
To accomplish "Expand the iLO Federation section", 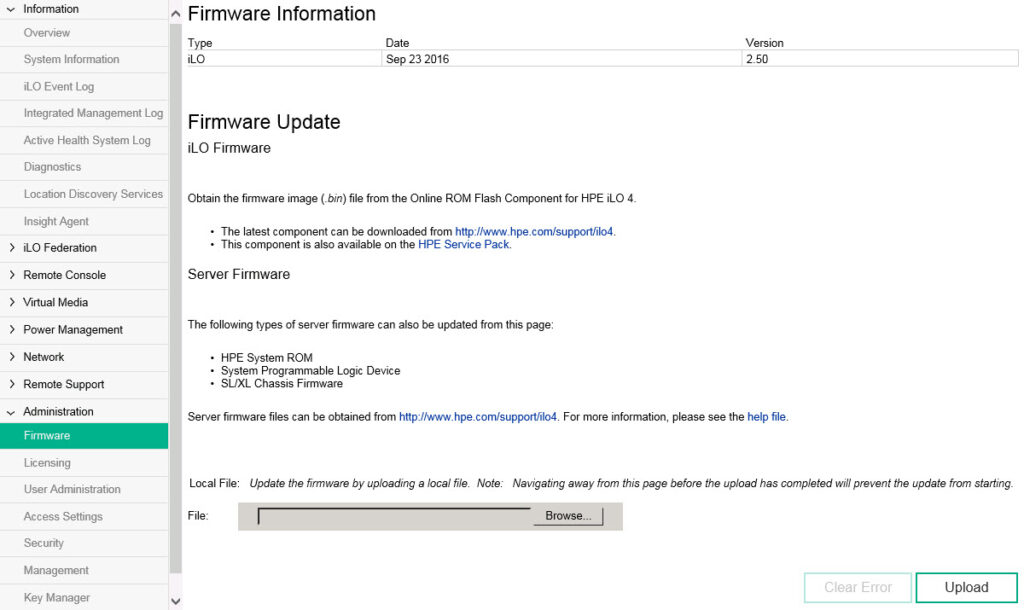I will coord(11,248).
